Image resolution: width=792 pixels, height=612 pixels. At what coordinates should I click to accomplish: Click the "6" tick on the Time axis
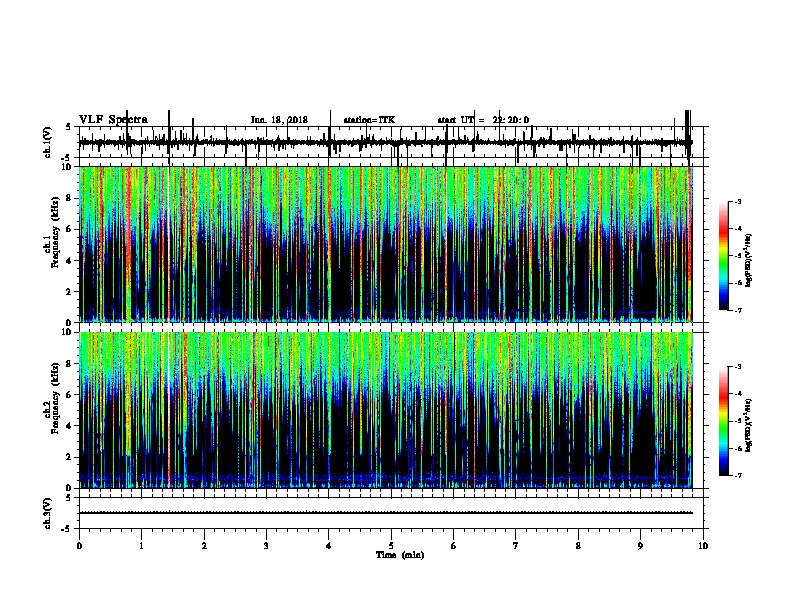tap(454, 546)
